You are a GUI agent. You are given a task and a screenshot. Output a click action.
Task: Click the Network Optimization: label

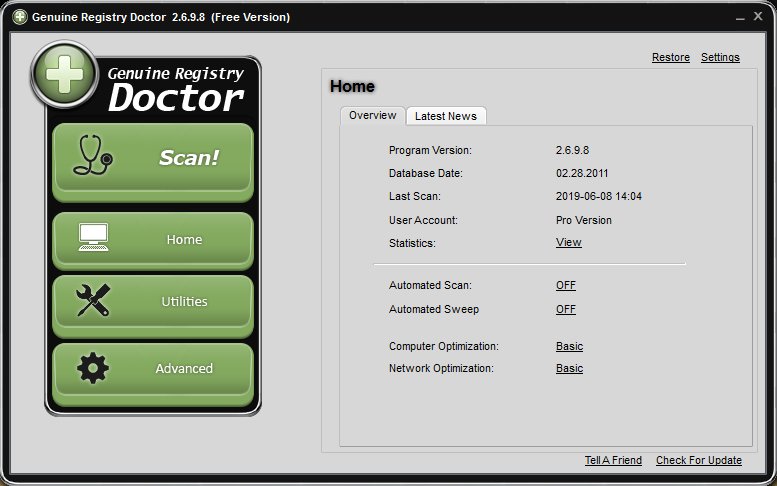[x=441, y=369]
